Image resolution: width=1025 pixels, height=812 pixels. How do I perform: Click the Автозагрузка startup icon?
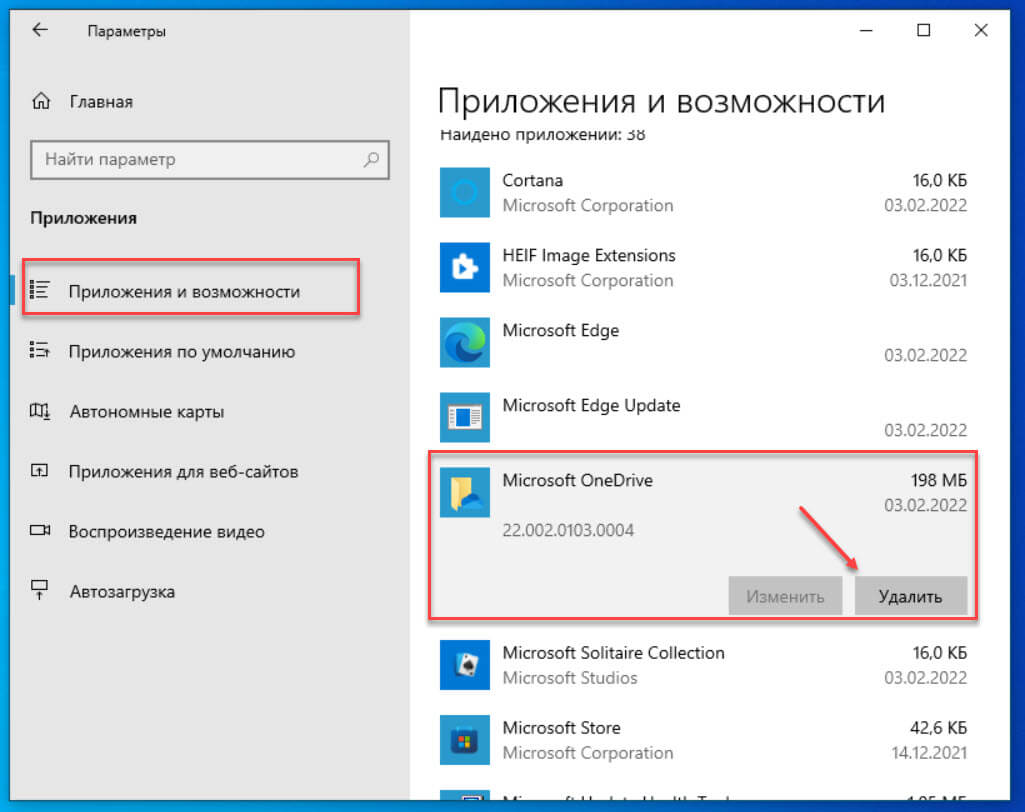40,590
